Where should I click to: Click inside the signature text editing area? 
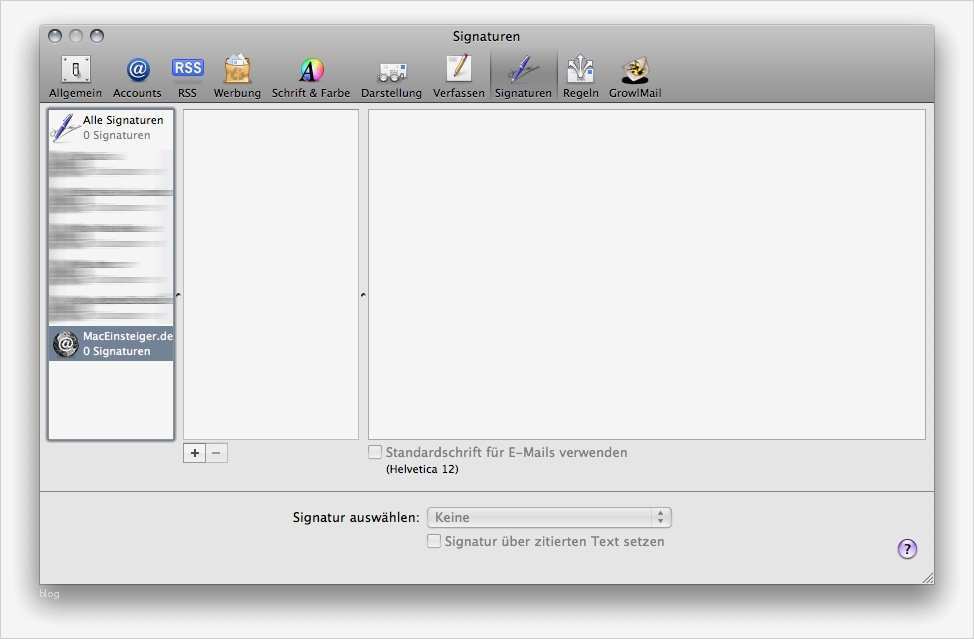[x=647, y=274]
